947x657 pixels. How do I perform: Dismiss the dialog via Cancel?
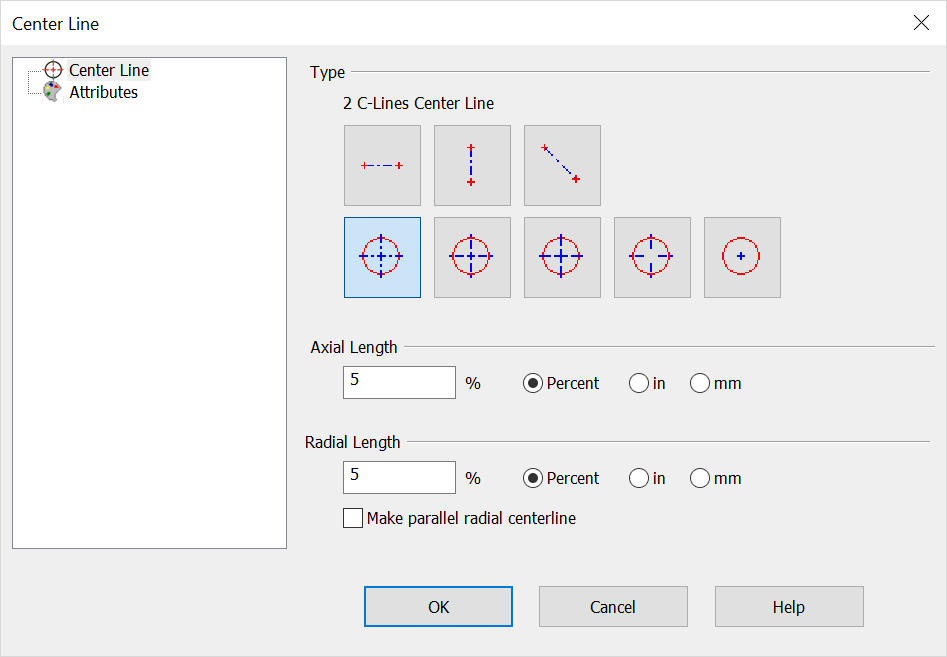pos(613,606)
